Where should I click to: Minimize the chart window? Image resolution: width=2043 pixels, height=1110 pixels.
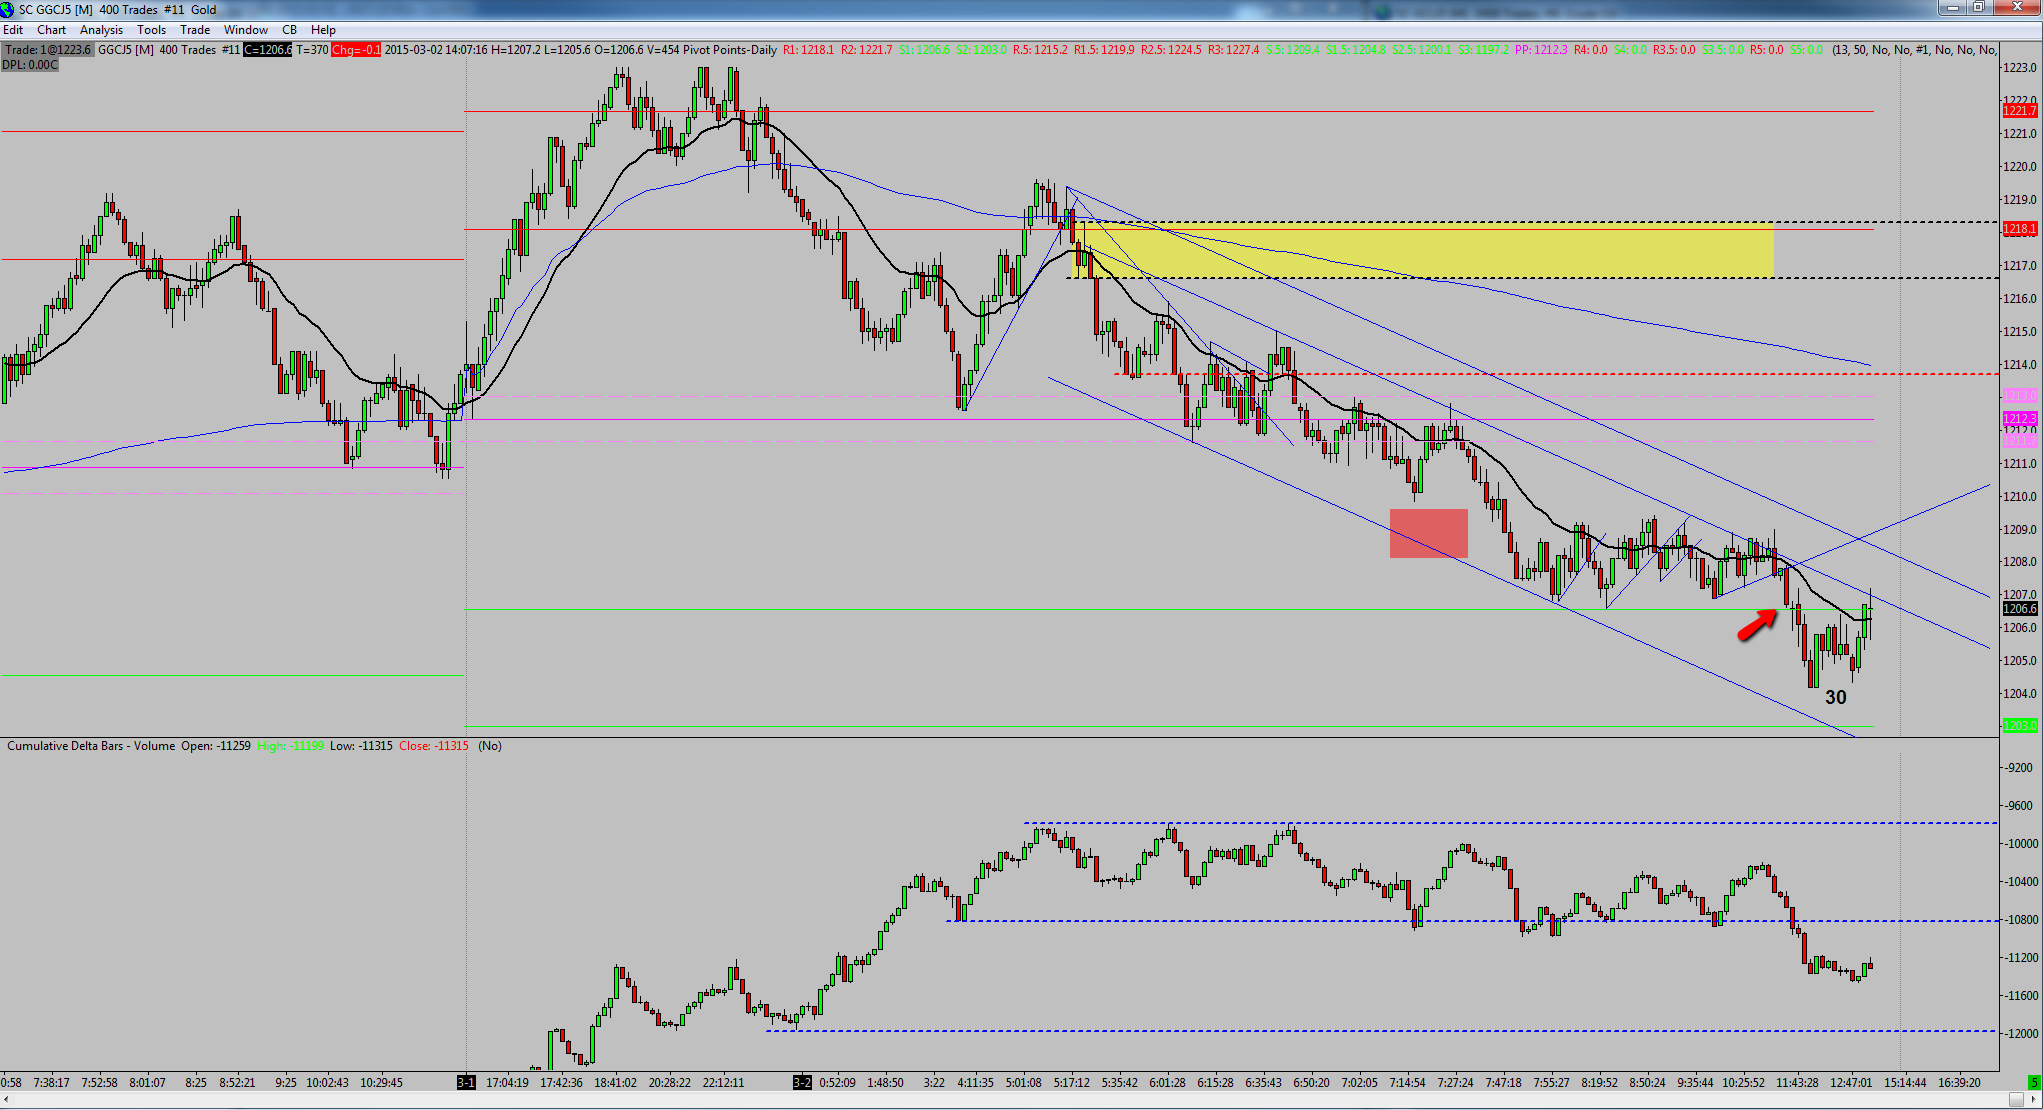[x=1953, y=8]
